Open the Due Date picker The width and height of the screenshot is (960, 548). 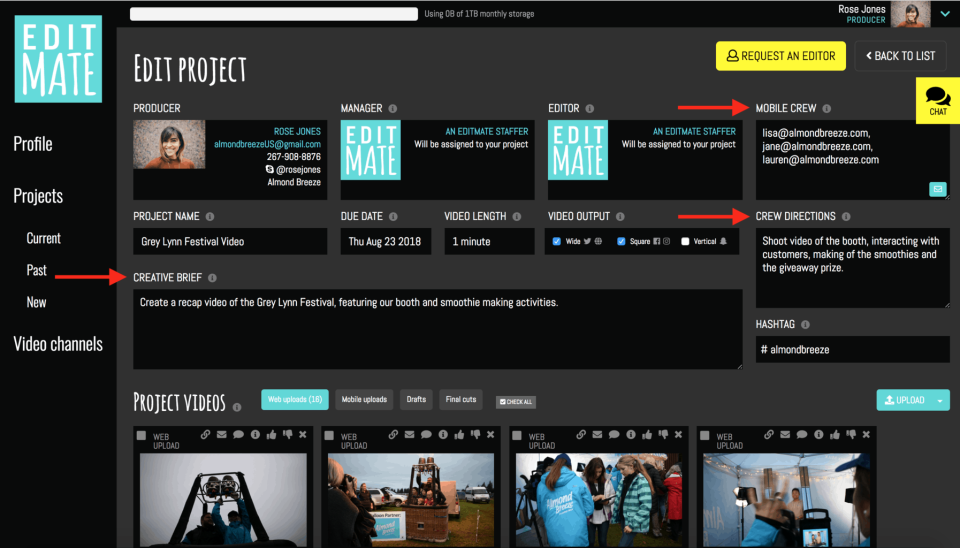(x=386, y=242)
